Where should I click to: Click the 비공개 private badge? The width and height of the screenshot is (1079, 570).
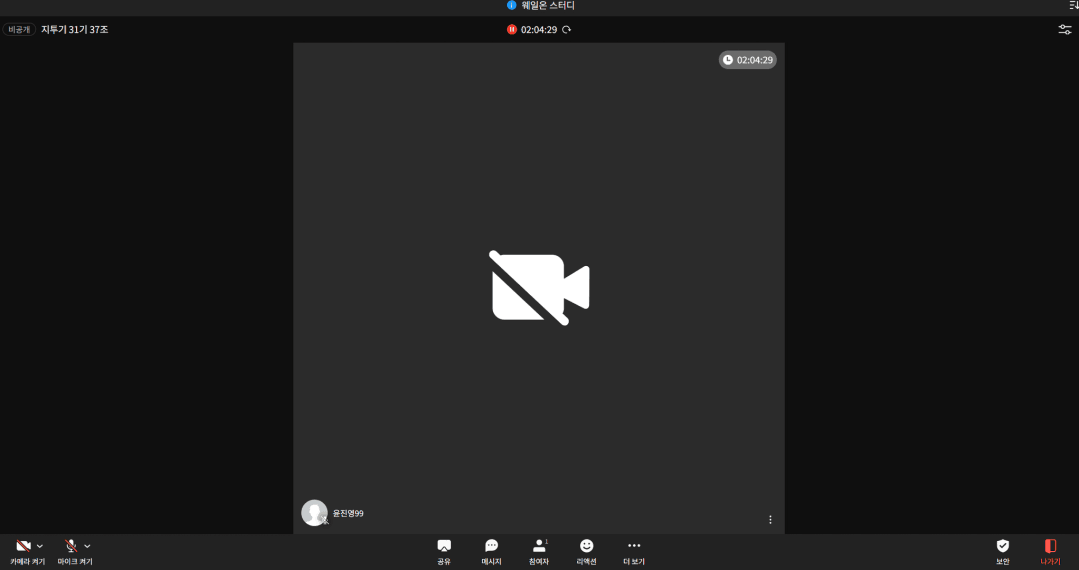19,30
